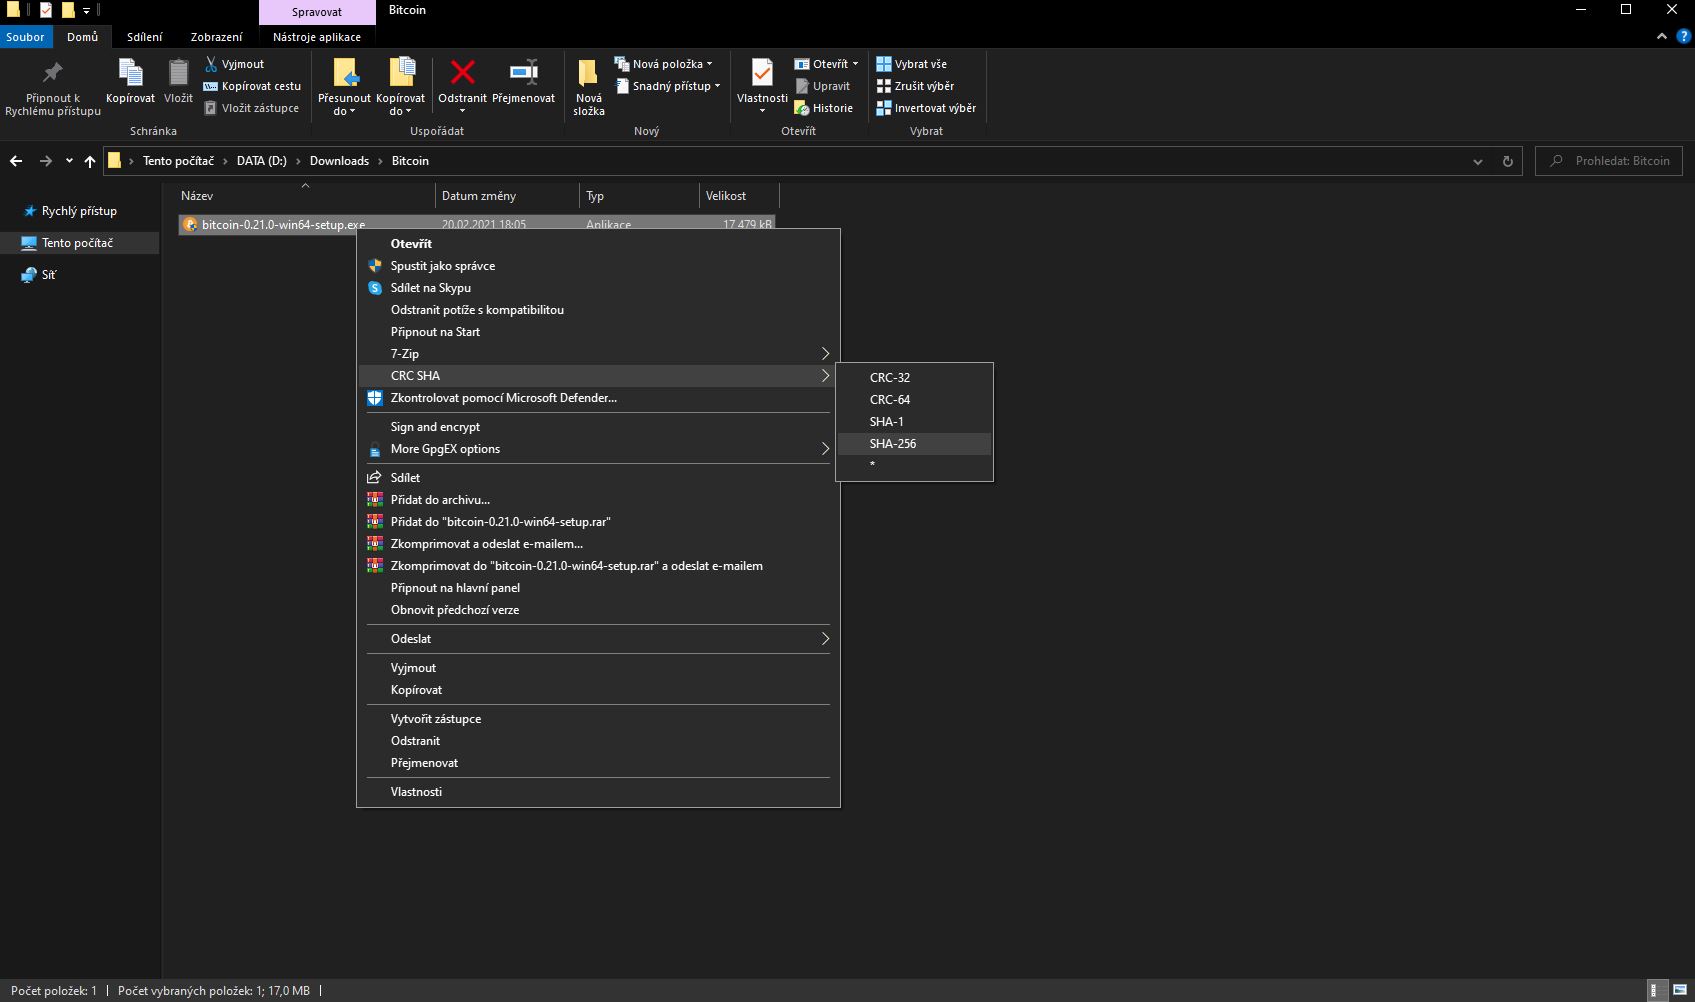Image resolution: width=1695 pixels, height=1002 pixels.
Task: Expand the address bar history dropdown
Action: click(1478, 161)
